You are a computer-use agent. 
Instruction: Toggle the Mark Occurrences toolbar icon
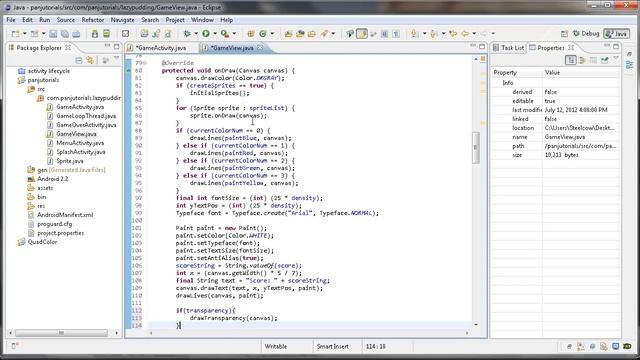pos(362,34)
